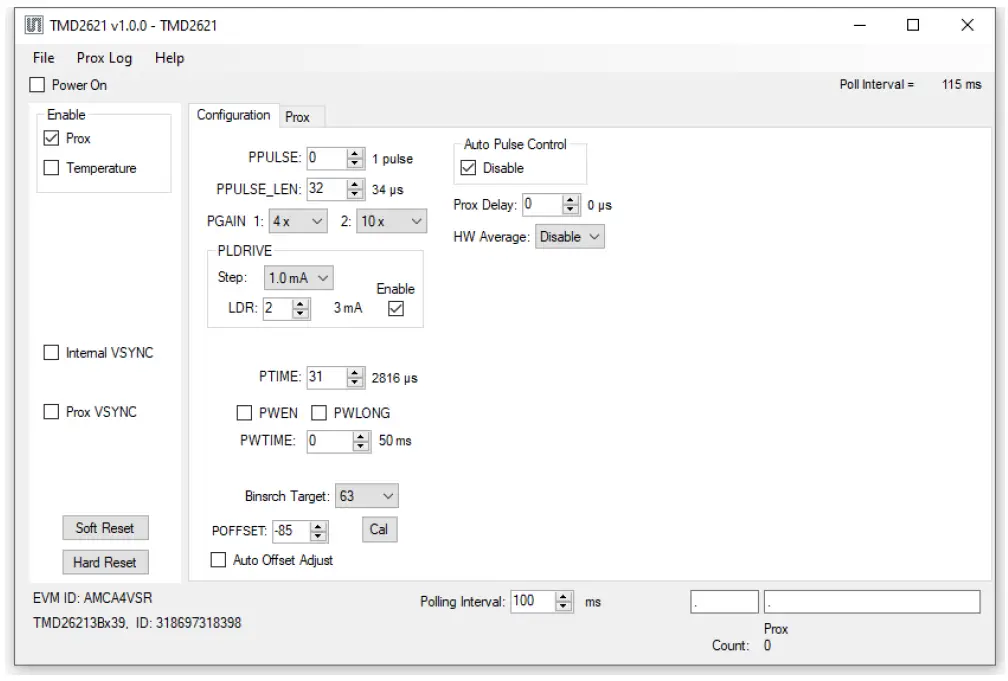The width and height of the screenshot is (1008, 681).
Task: Increase PPULSE value with up arrow
Action: (354, 153)
